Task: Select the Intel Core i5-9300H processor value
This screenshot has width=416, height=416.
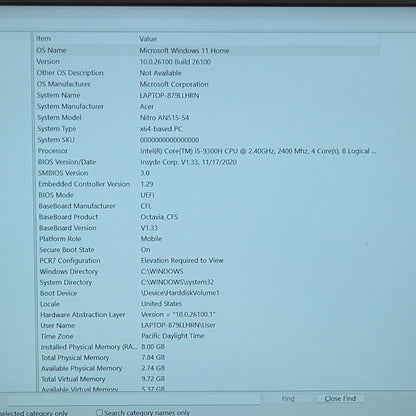Action: pyautogui.click(x=258, y=151)
